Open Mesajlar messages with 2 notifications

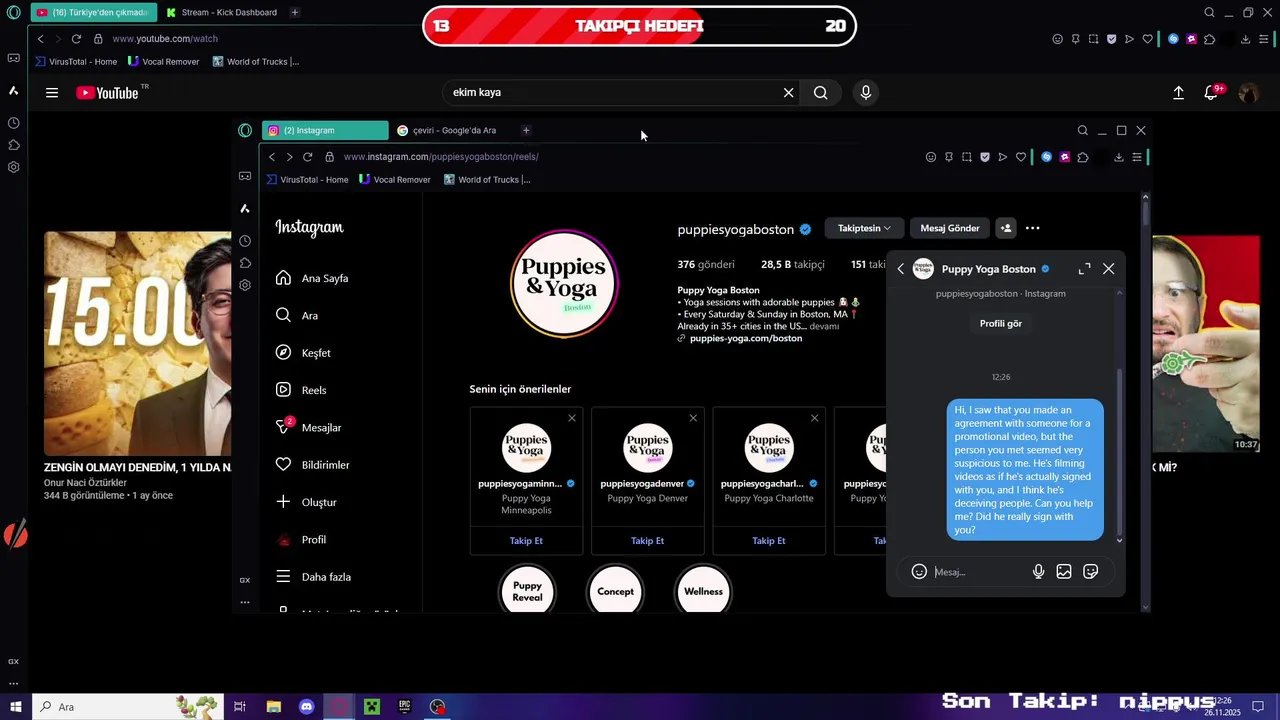[x=310, y=427]
